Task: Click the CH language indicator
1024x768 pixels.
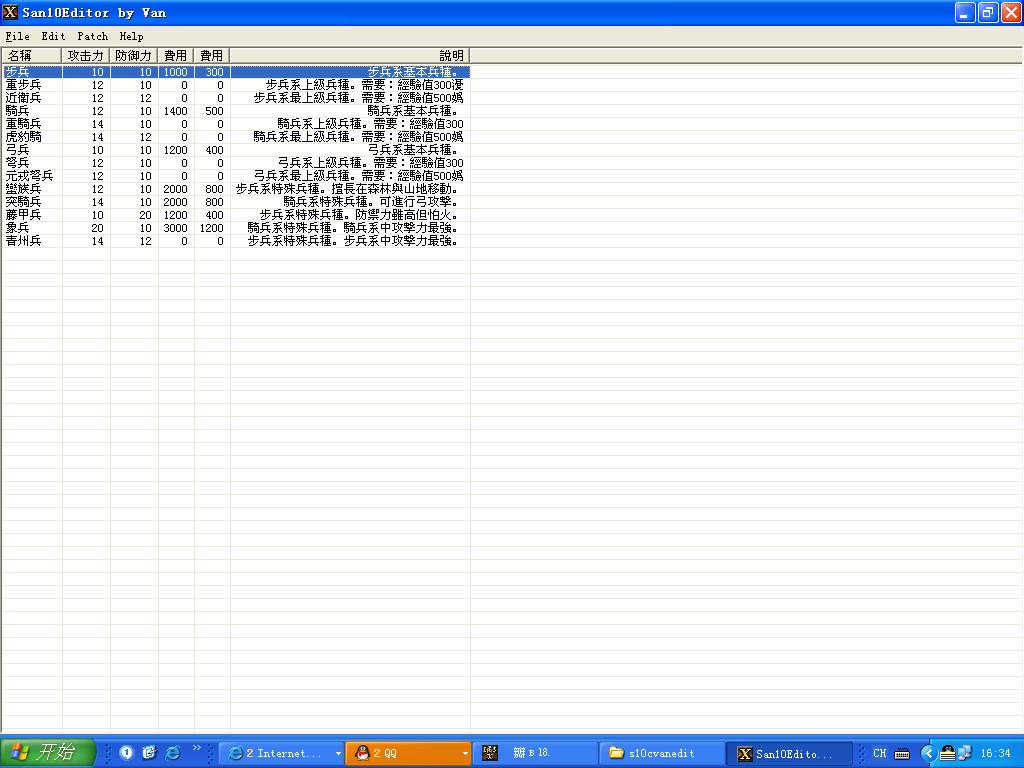Action: pyautogui.click(x=879, y=753)
